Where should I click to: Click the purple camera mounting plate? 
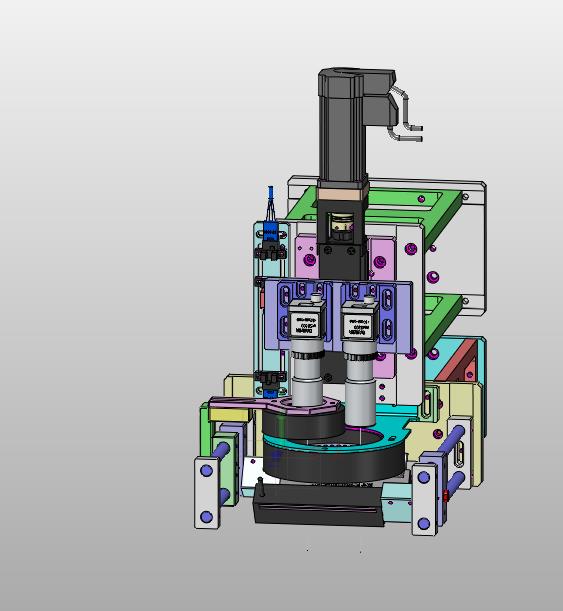click(x=337, y=316)
